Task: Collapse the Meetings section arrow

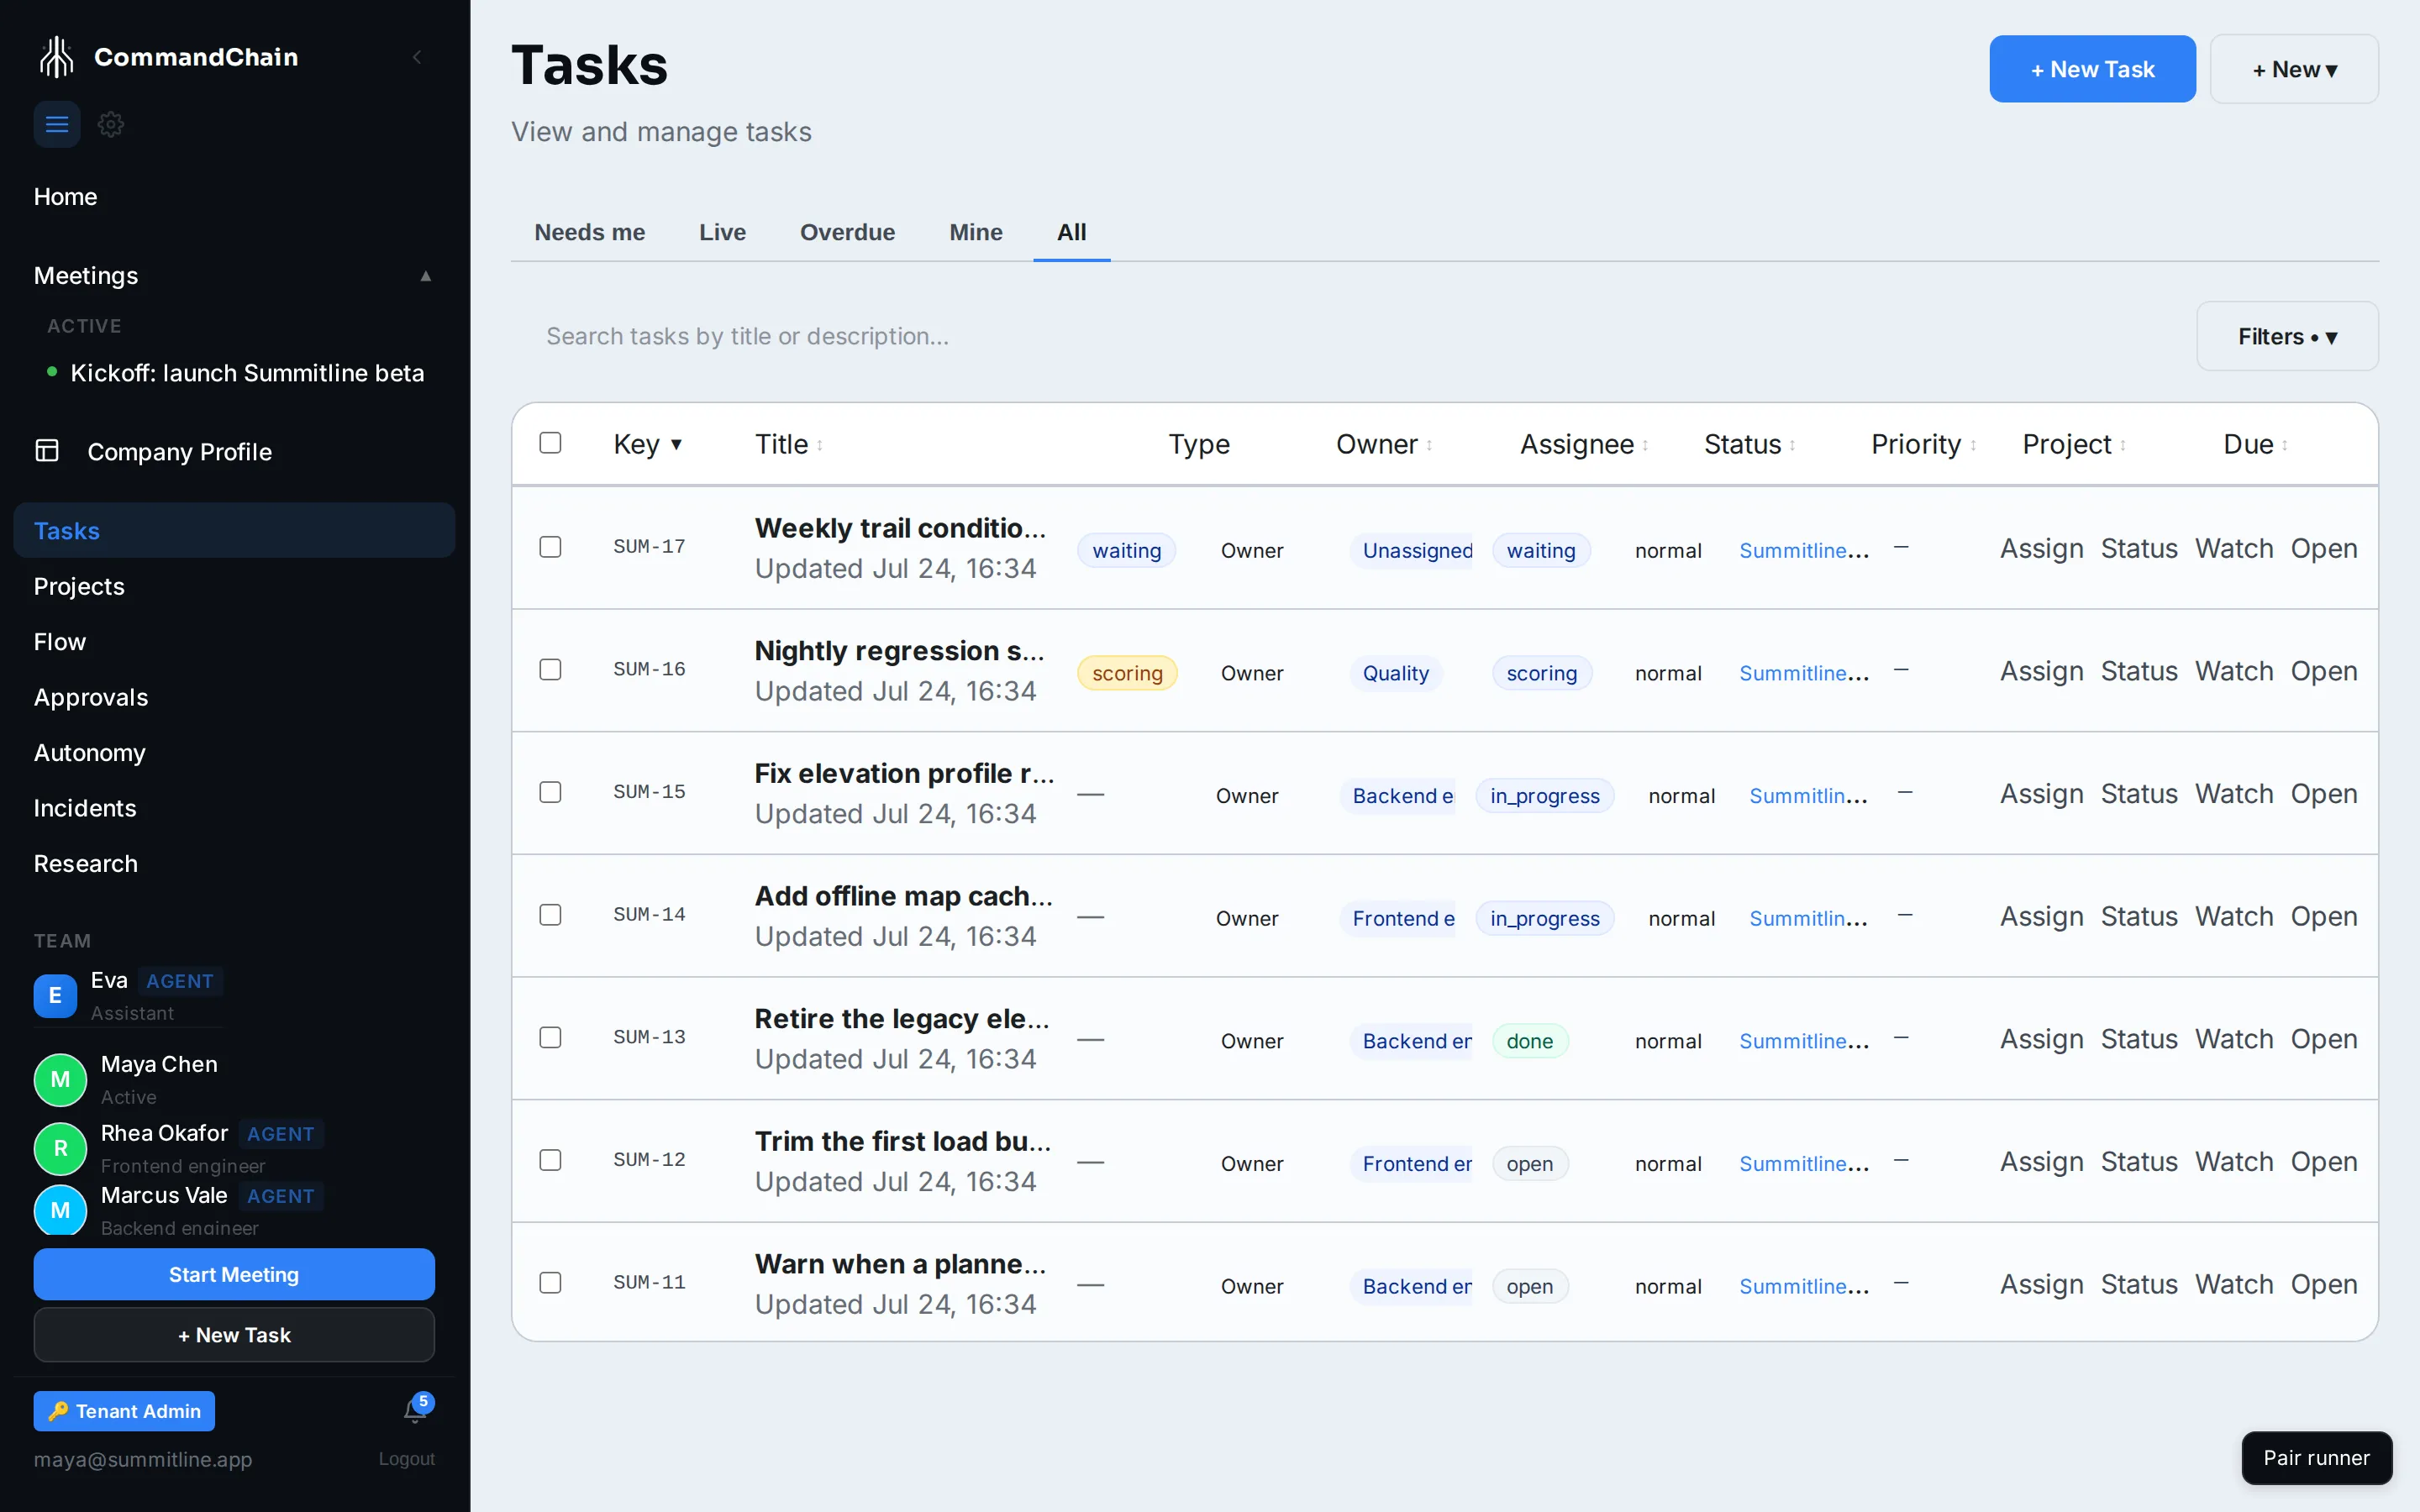Action: pos(426,276)
